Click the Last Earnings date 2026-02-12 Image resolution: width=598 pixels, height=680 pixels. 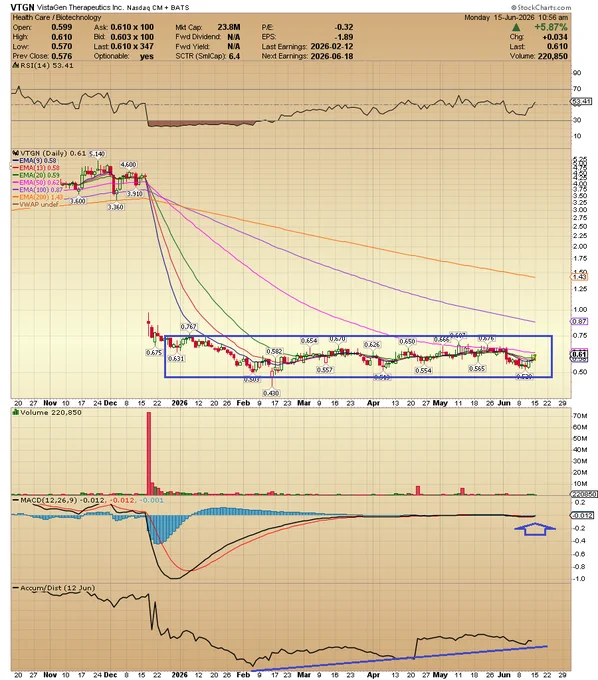[x=332, y=46]
